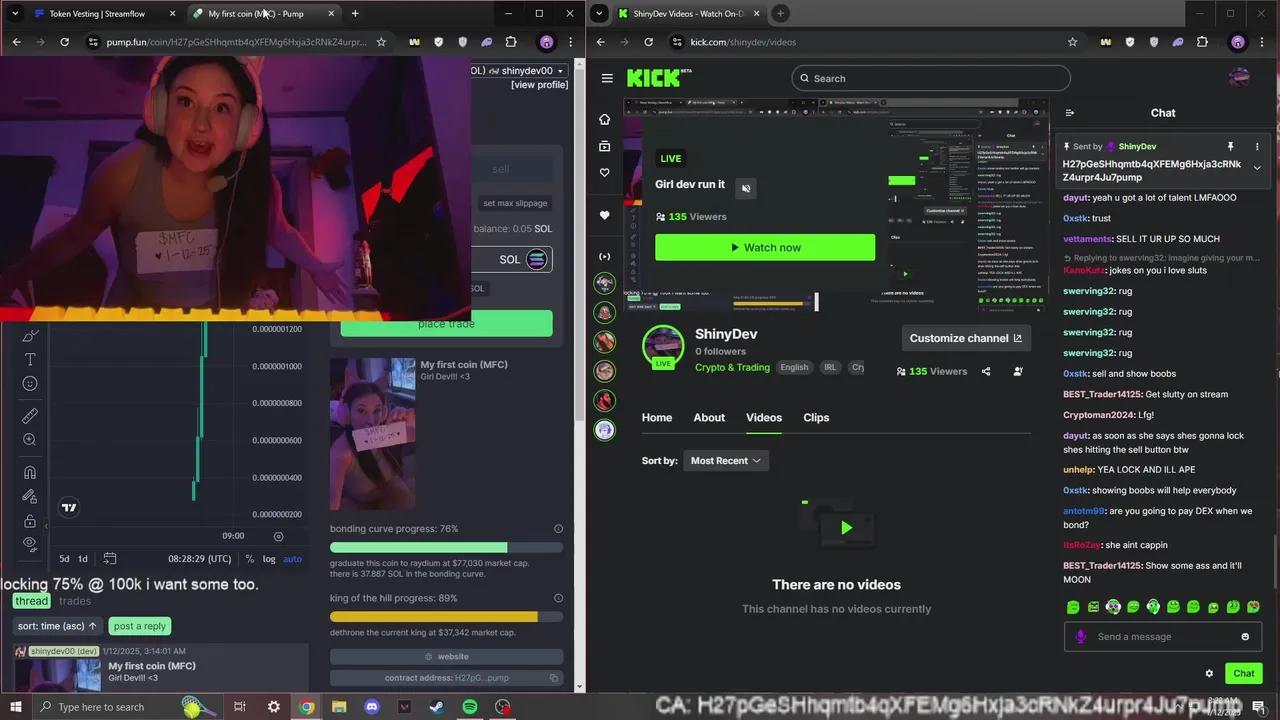The height and width of the screenshot is (720, 1280).
Task: Click the share icon next to viewers count
Action: coord(986,371)
